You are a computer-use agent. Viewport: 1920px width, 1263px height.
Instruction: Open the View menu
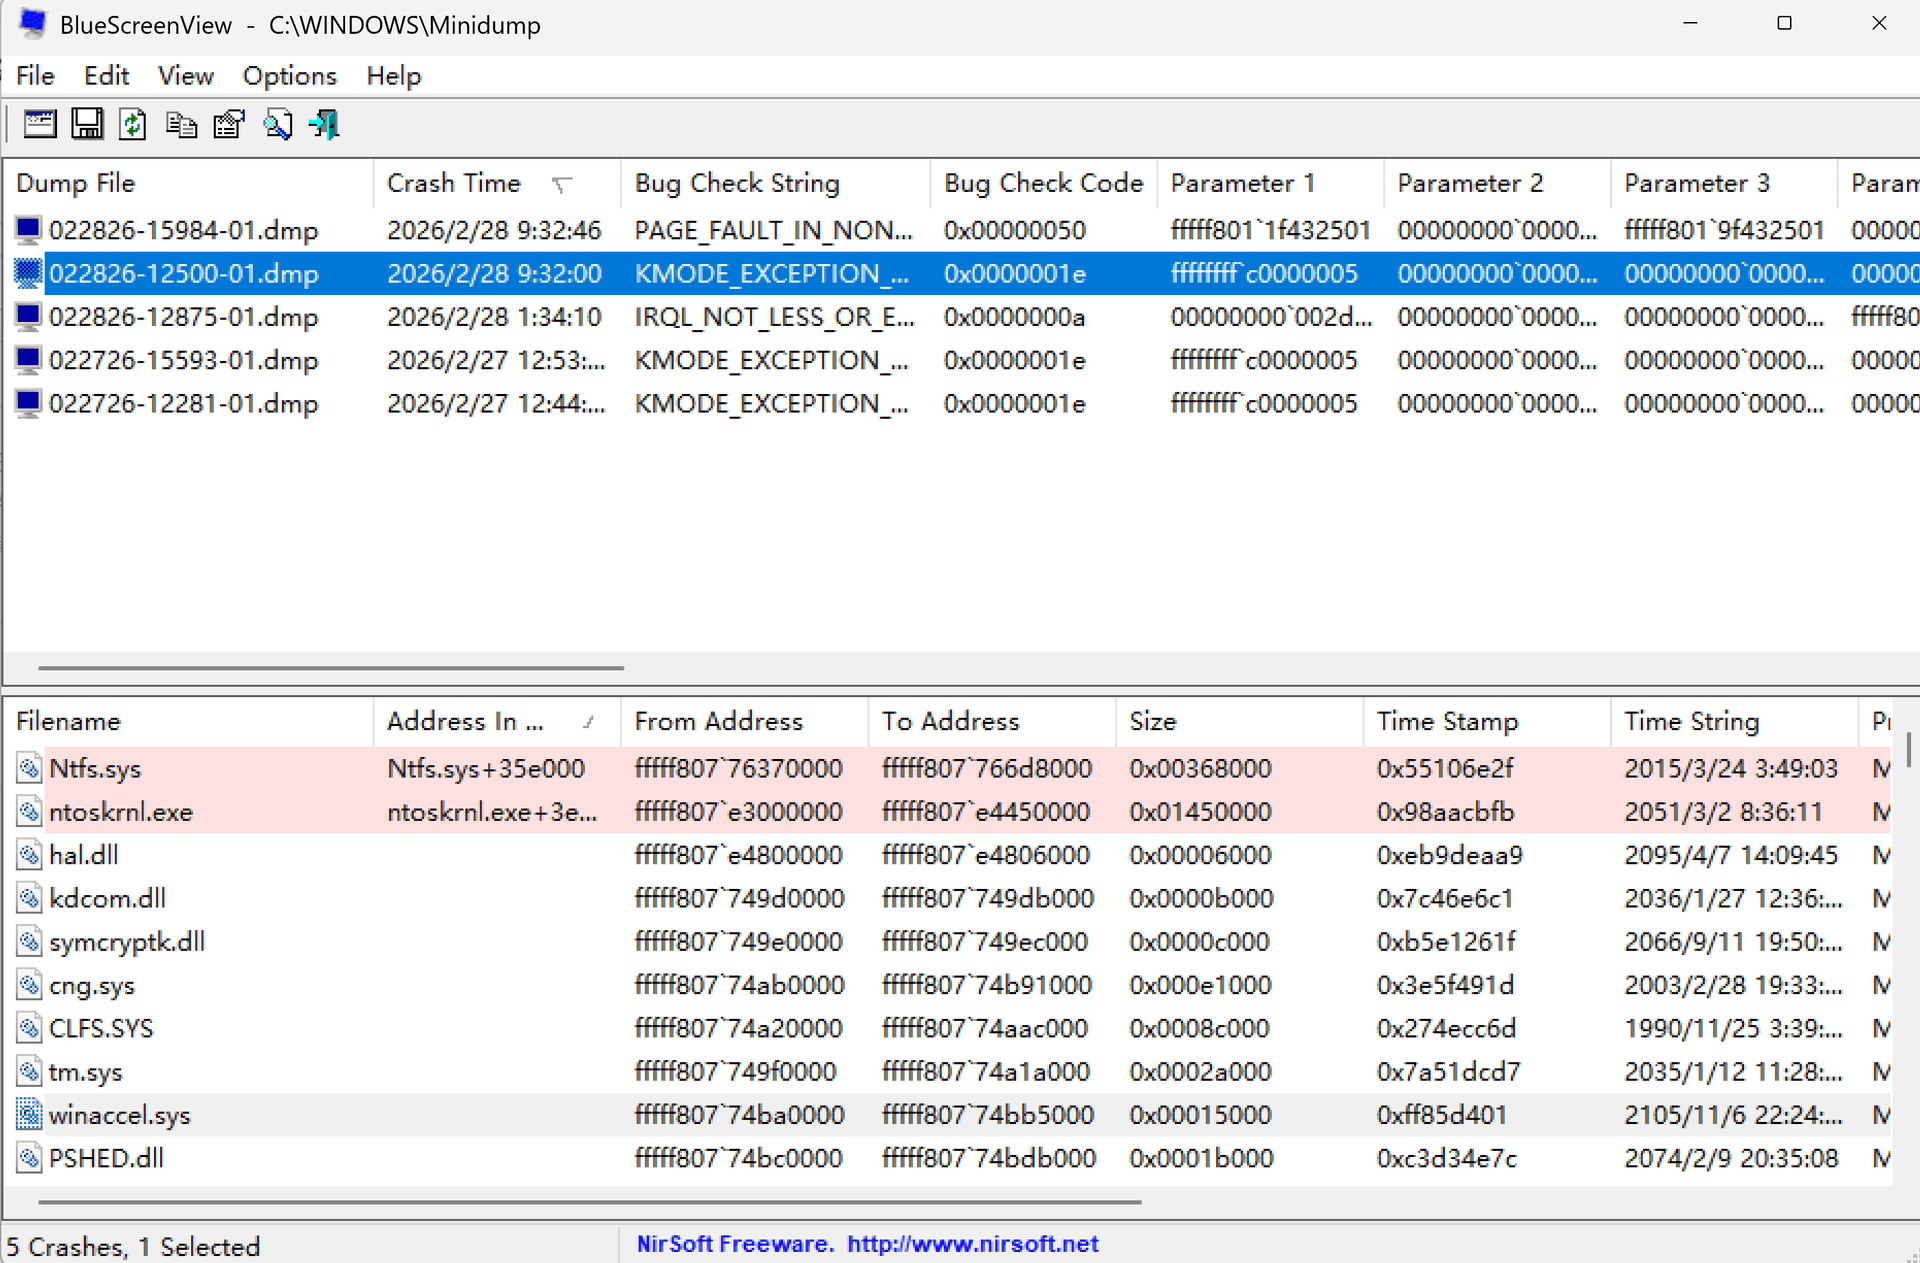click(185, 76)
